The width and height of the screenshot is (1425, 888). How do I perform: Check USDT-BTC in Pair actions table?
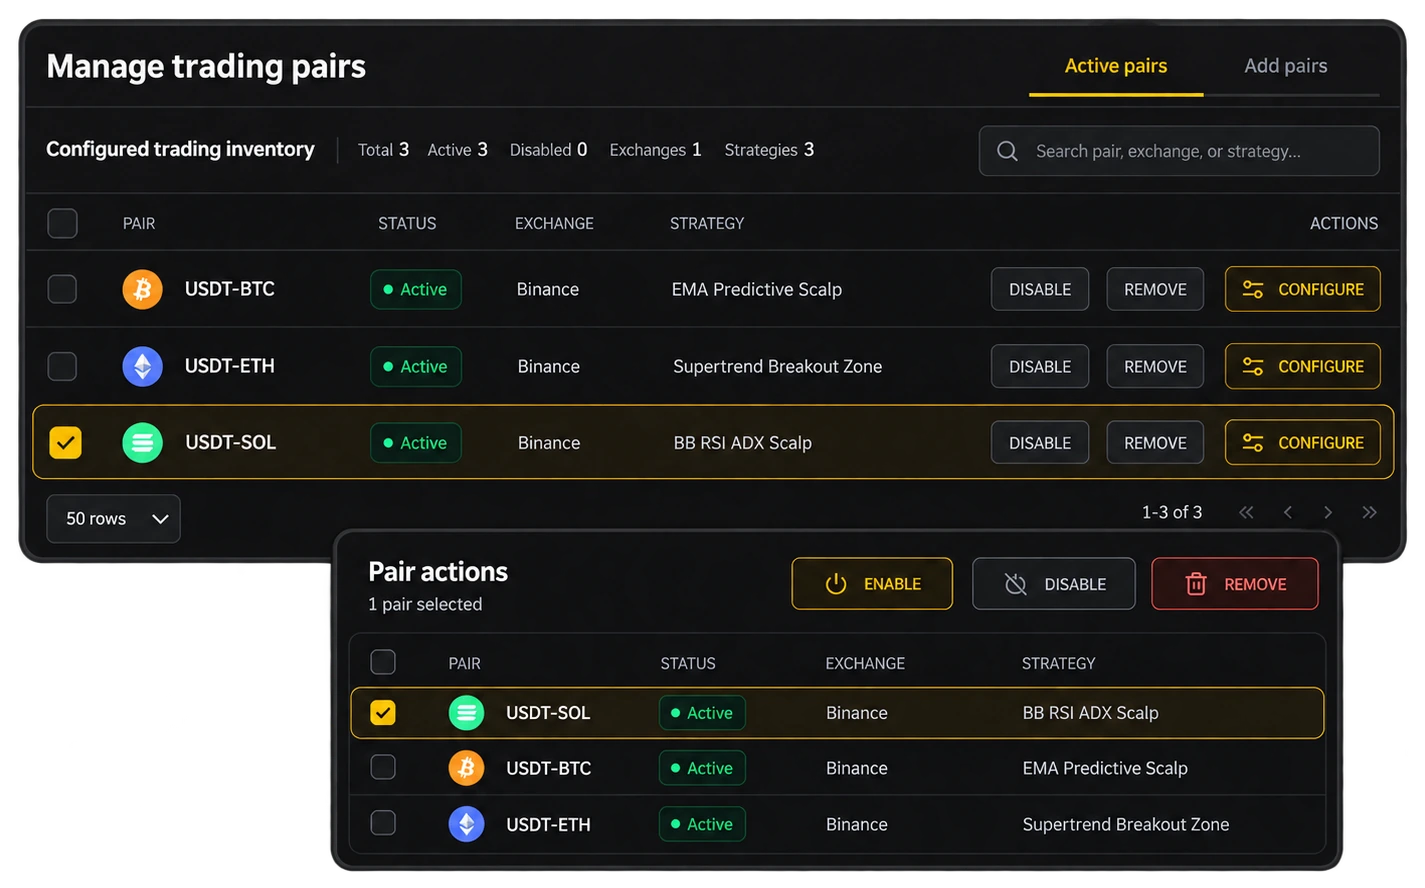click(383, 767)
